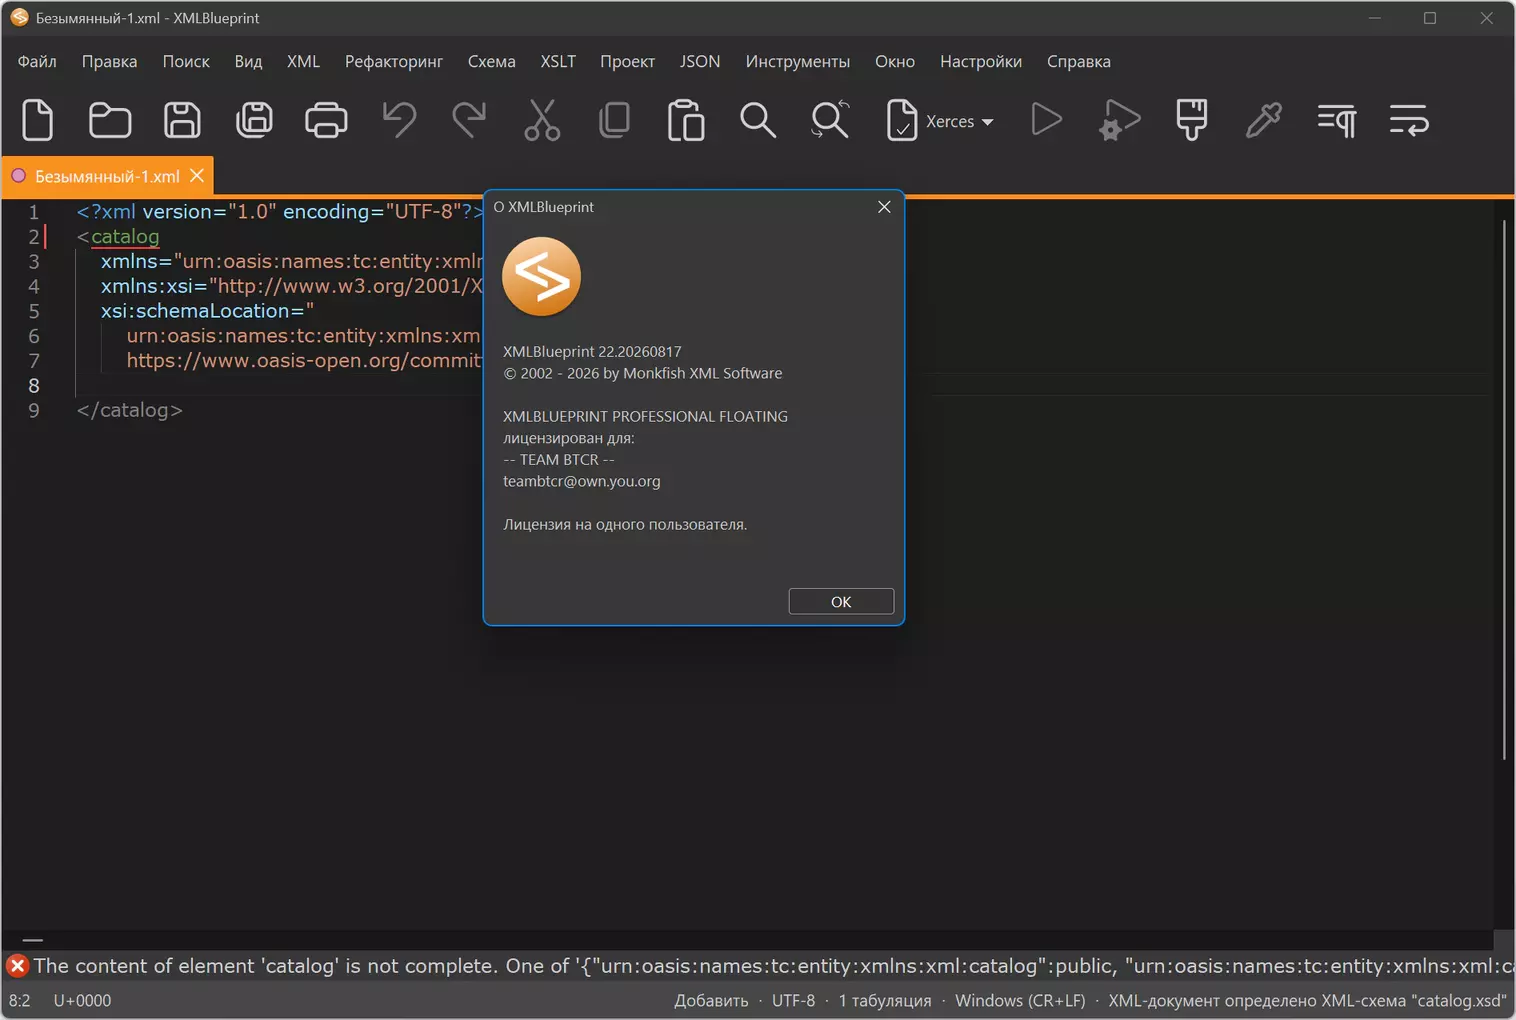
Task: Validate document with Xerces checkmark icon
Action: pyautogui.click(x=902, y=120)
